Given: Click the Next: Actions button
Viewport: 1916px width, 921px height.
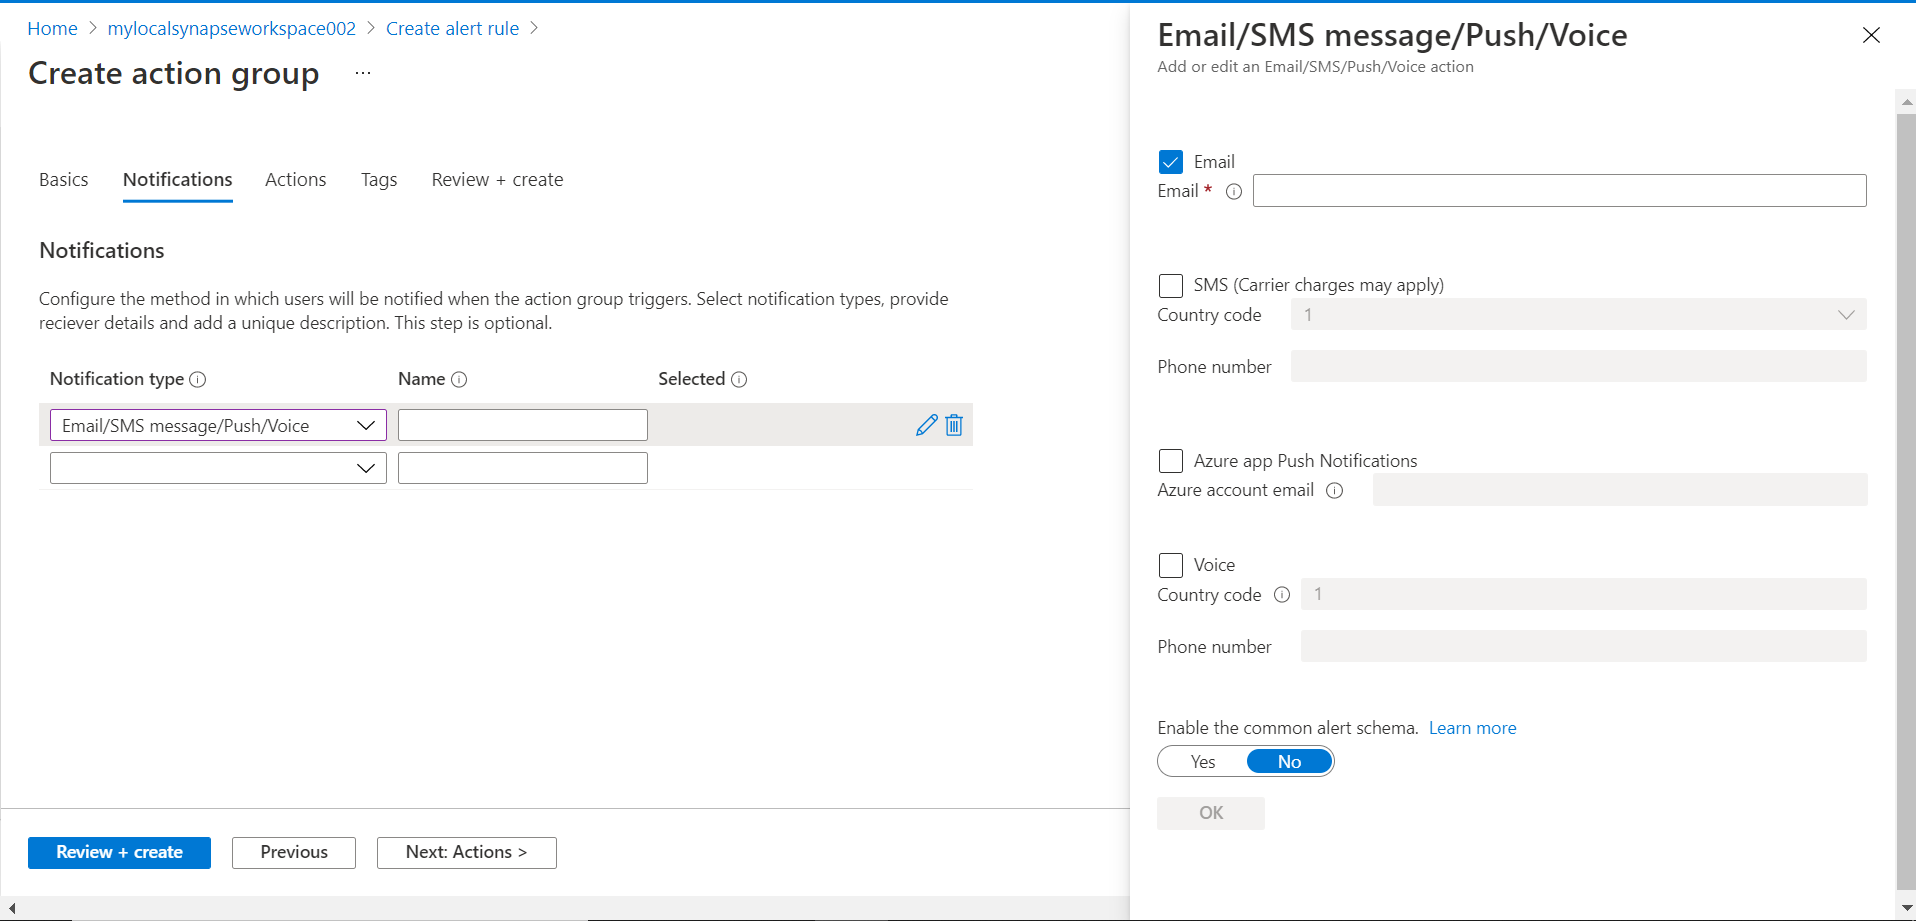Looking at the screenshot, I should pyautogui.click(x=466, y=852).
